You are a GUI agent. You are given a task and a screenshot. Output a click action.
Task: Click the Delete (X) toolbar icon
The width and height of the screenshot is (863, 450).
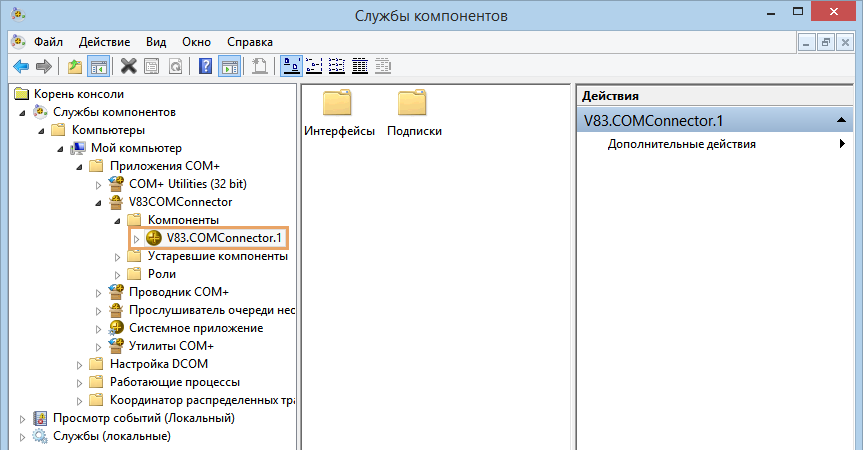point(128,66)
